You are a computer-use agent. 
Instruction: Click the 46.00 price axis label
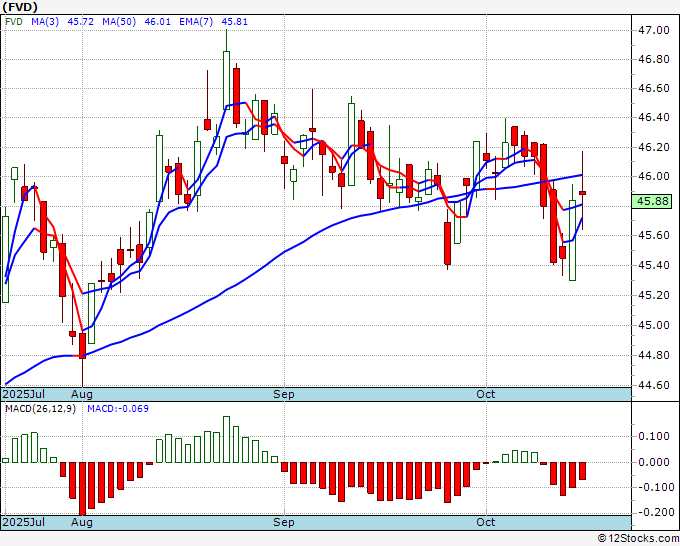[x=654, y=177]
